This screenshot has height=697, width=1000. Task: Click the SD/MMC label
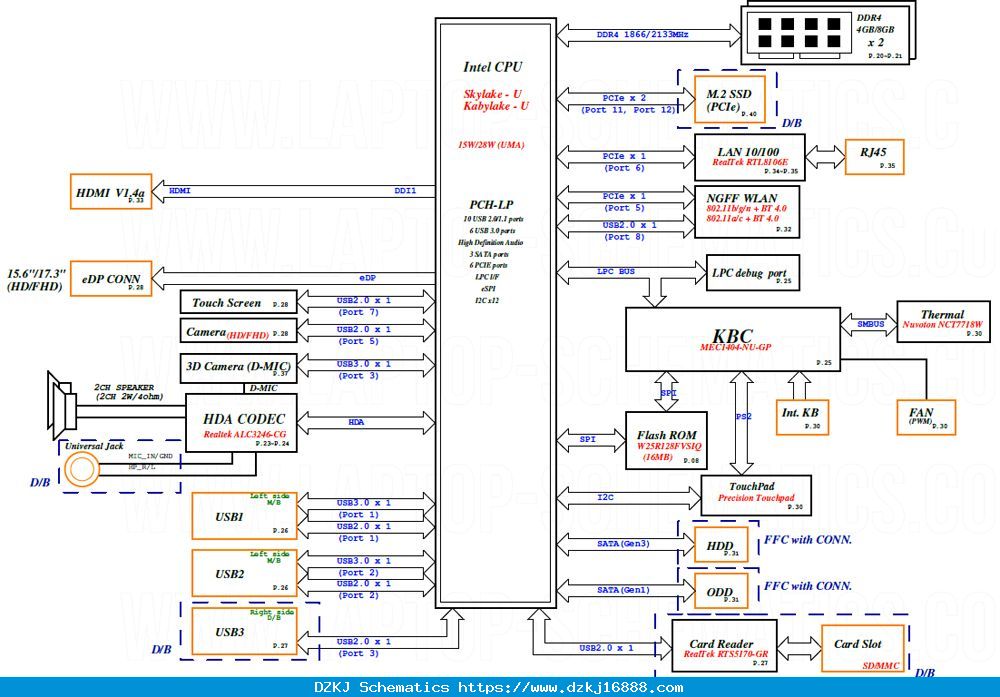[881, 666]
